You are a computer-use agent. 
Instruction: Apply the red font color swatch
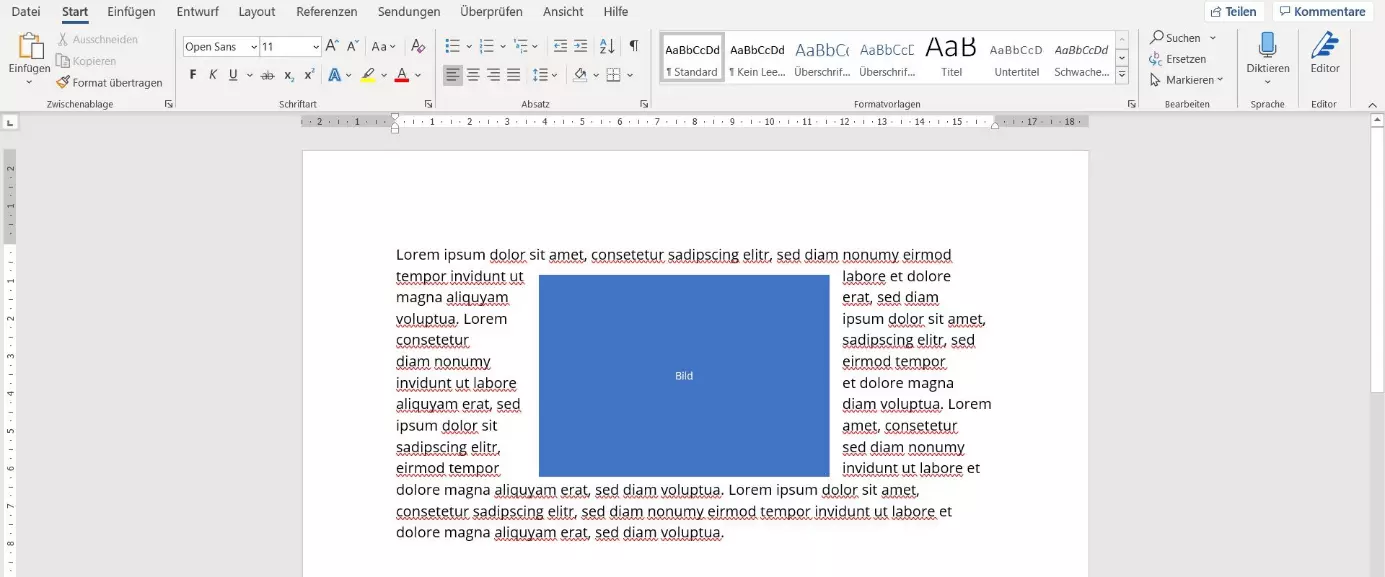tap(401, 75)
